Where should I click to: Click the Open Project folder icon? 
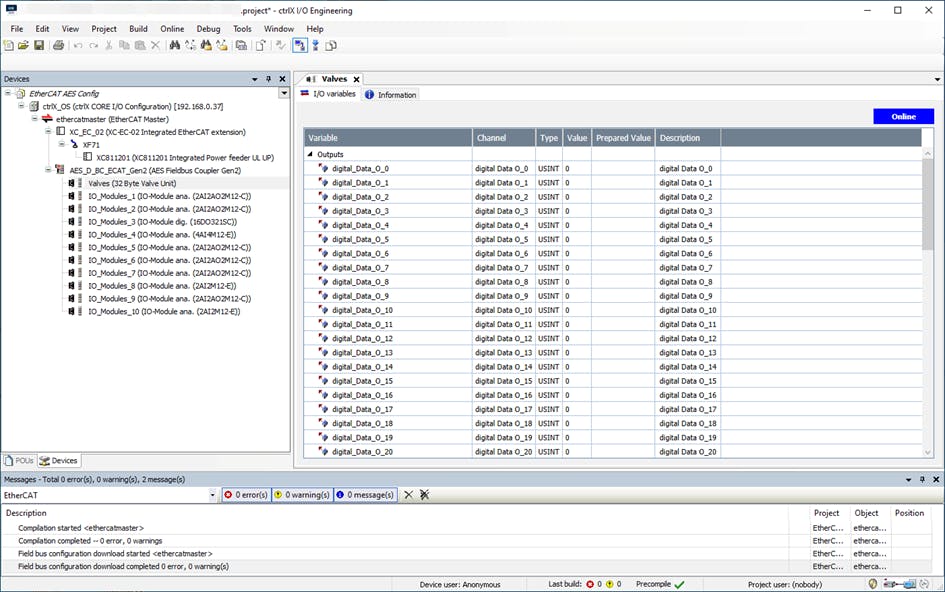24,45
